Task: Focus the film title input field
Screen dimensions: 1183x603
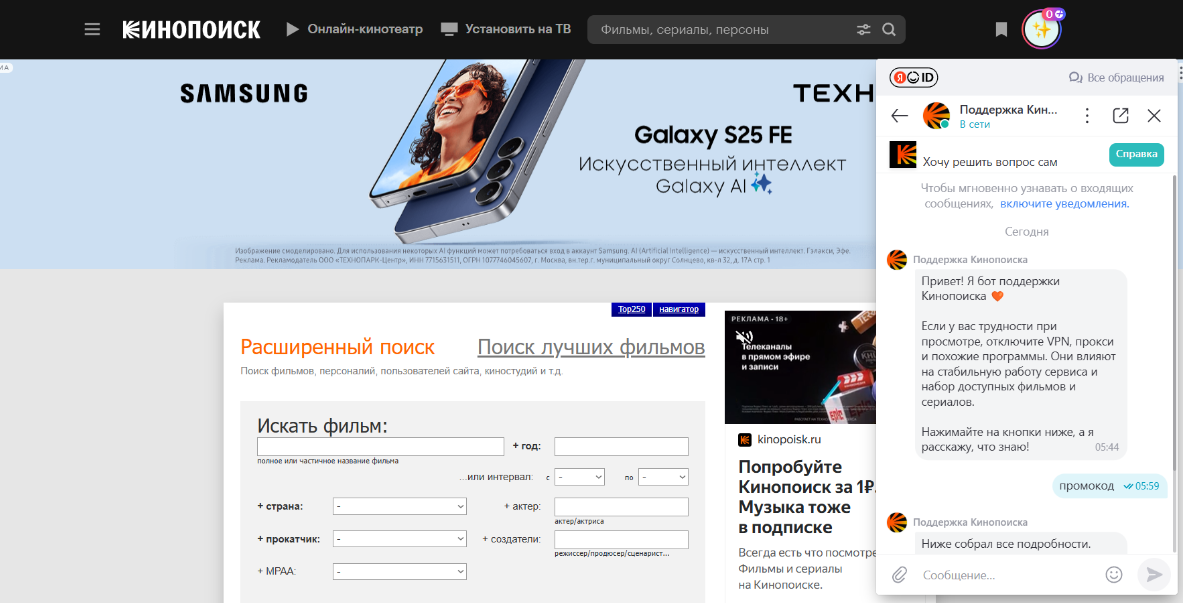Action: 380,446
